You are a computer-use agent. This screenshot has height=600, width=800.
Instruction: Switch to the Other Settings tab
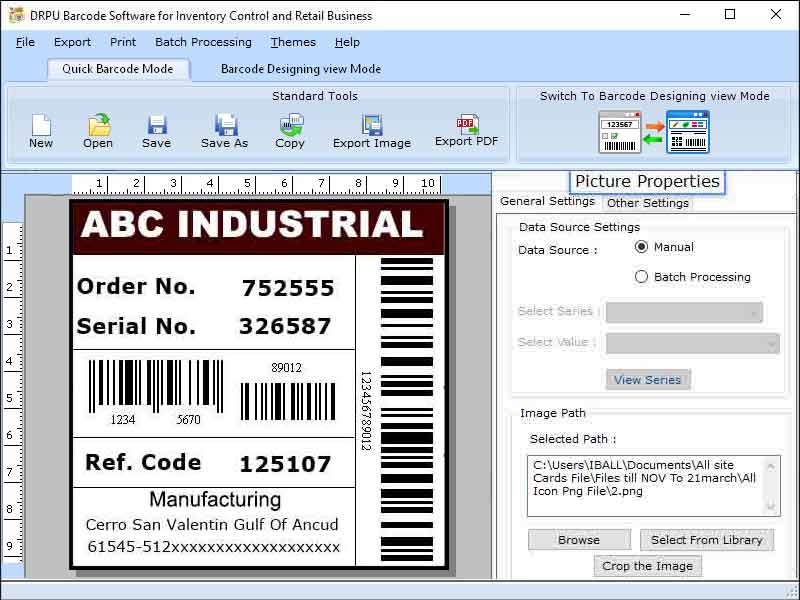[x=647, y=203]
